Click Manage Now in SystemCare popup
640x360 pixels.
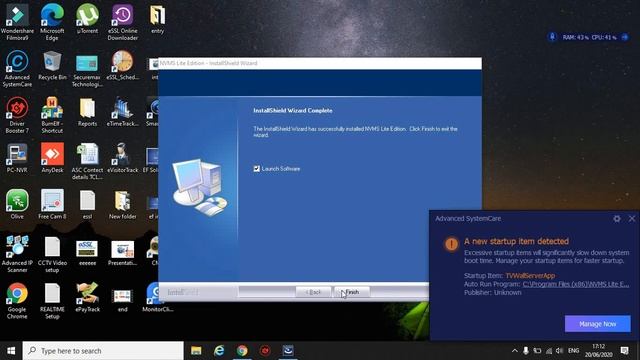[x=598, y=324]
